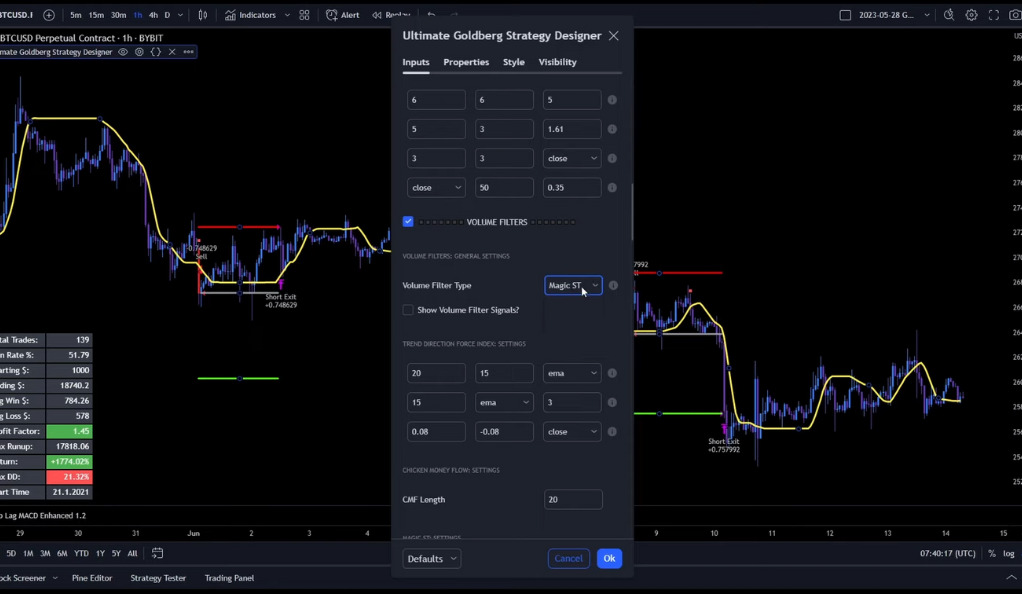The image size is (1022, 594).
Task: Click the 0.35 input field
Action: coord(572,187)
